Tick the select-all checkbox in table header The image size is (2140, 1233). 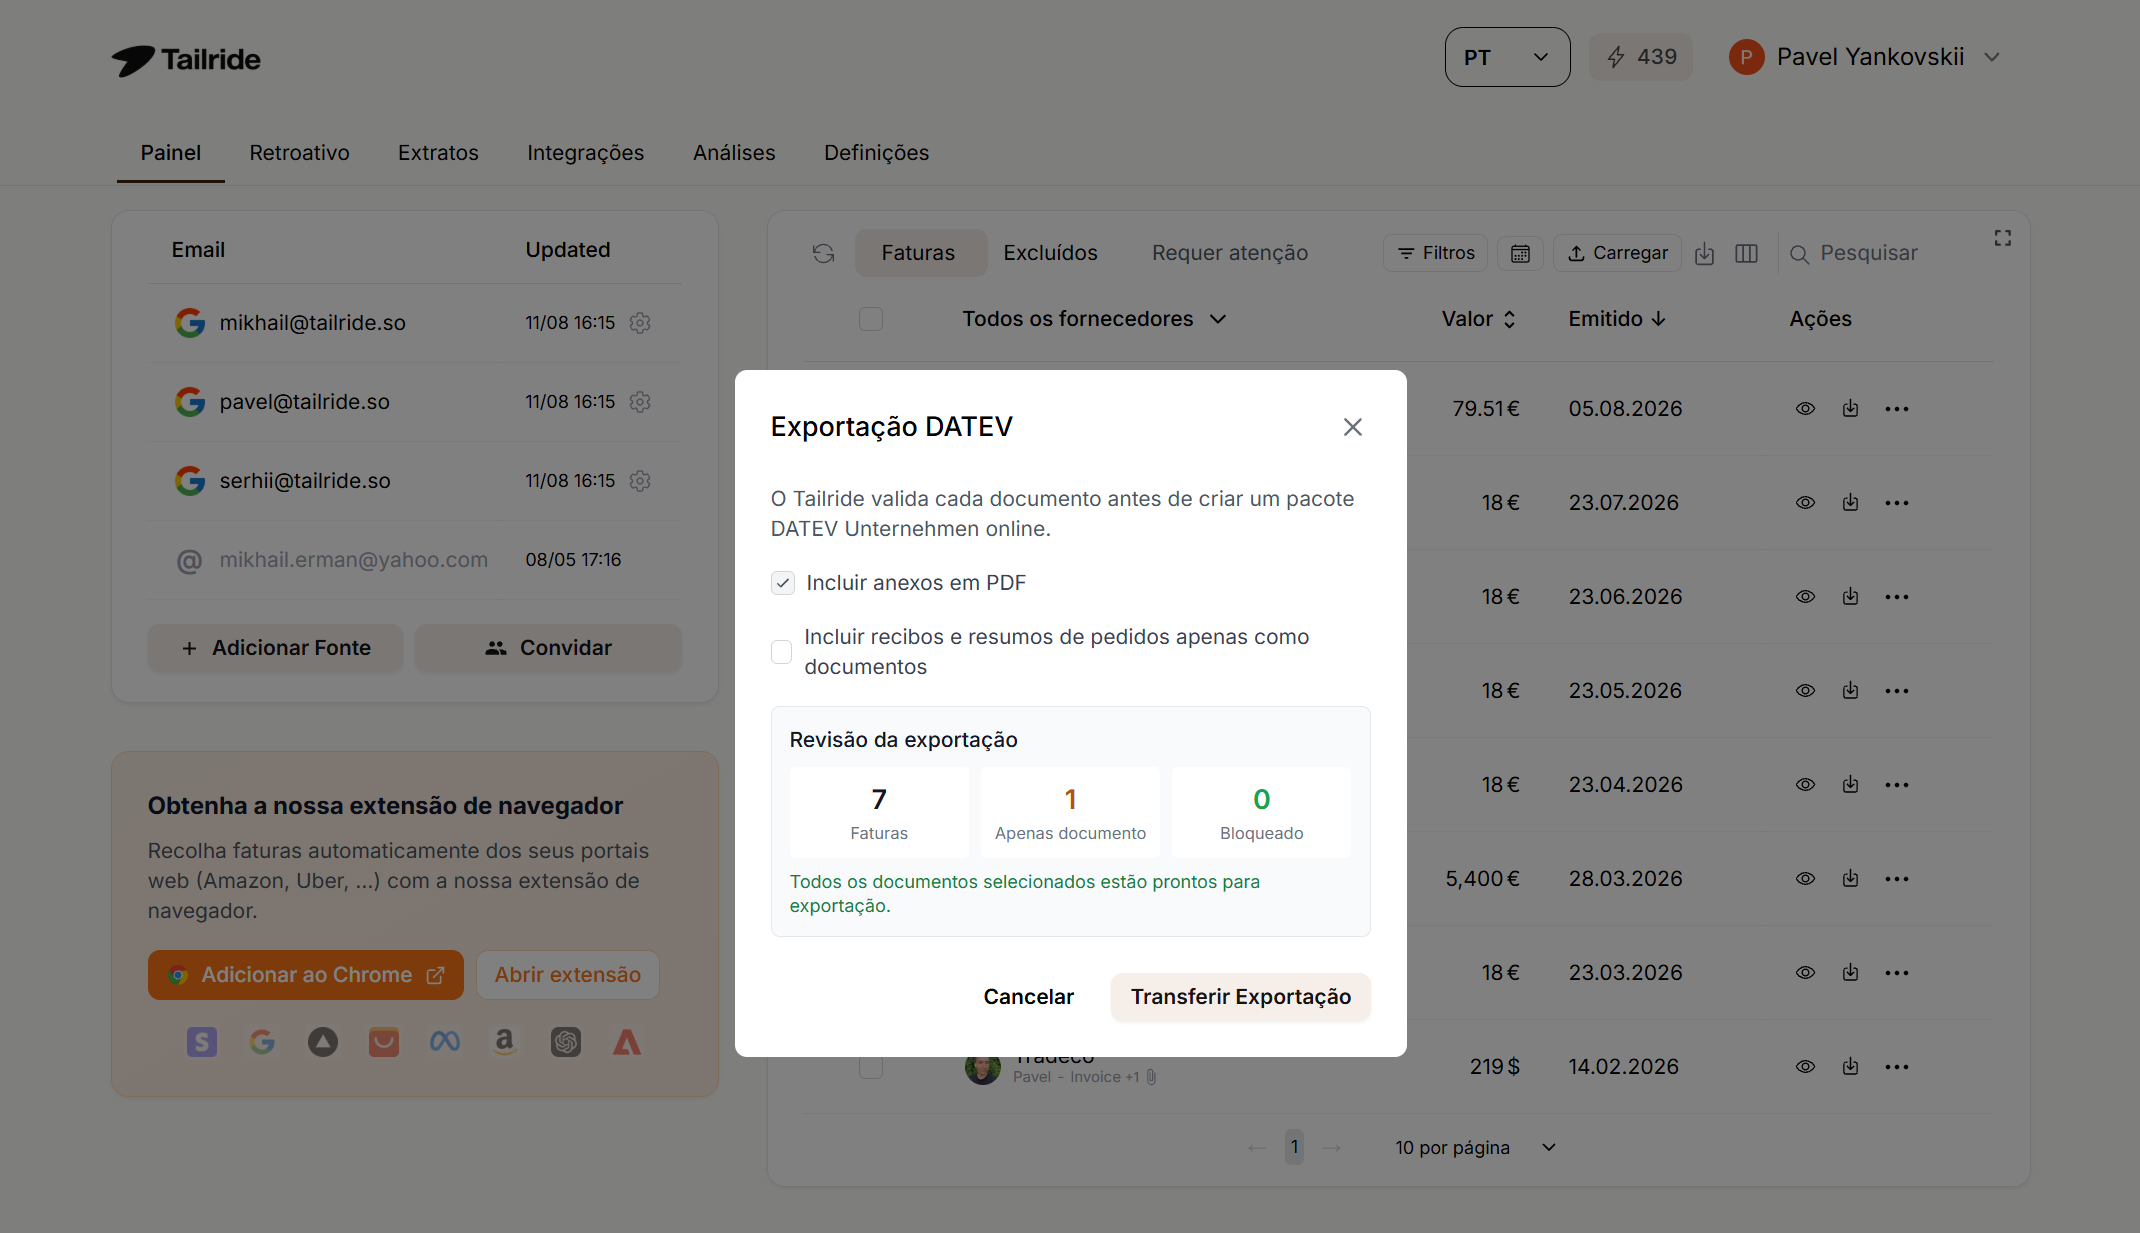[871, 319]
